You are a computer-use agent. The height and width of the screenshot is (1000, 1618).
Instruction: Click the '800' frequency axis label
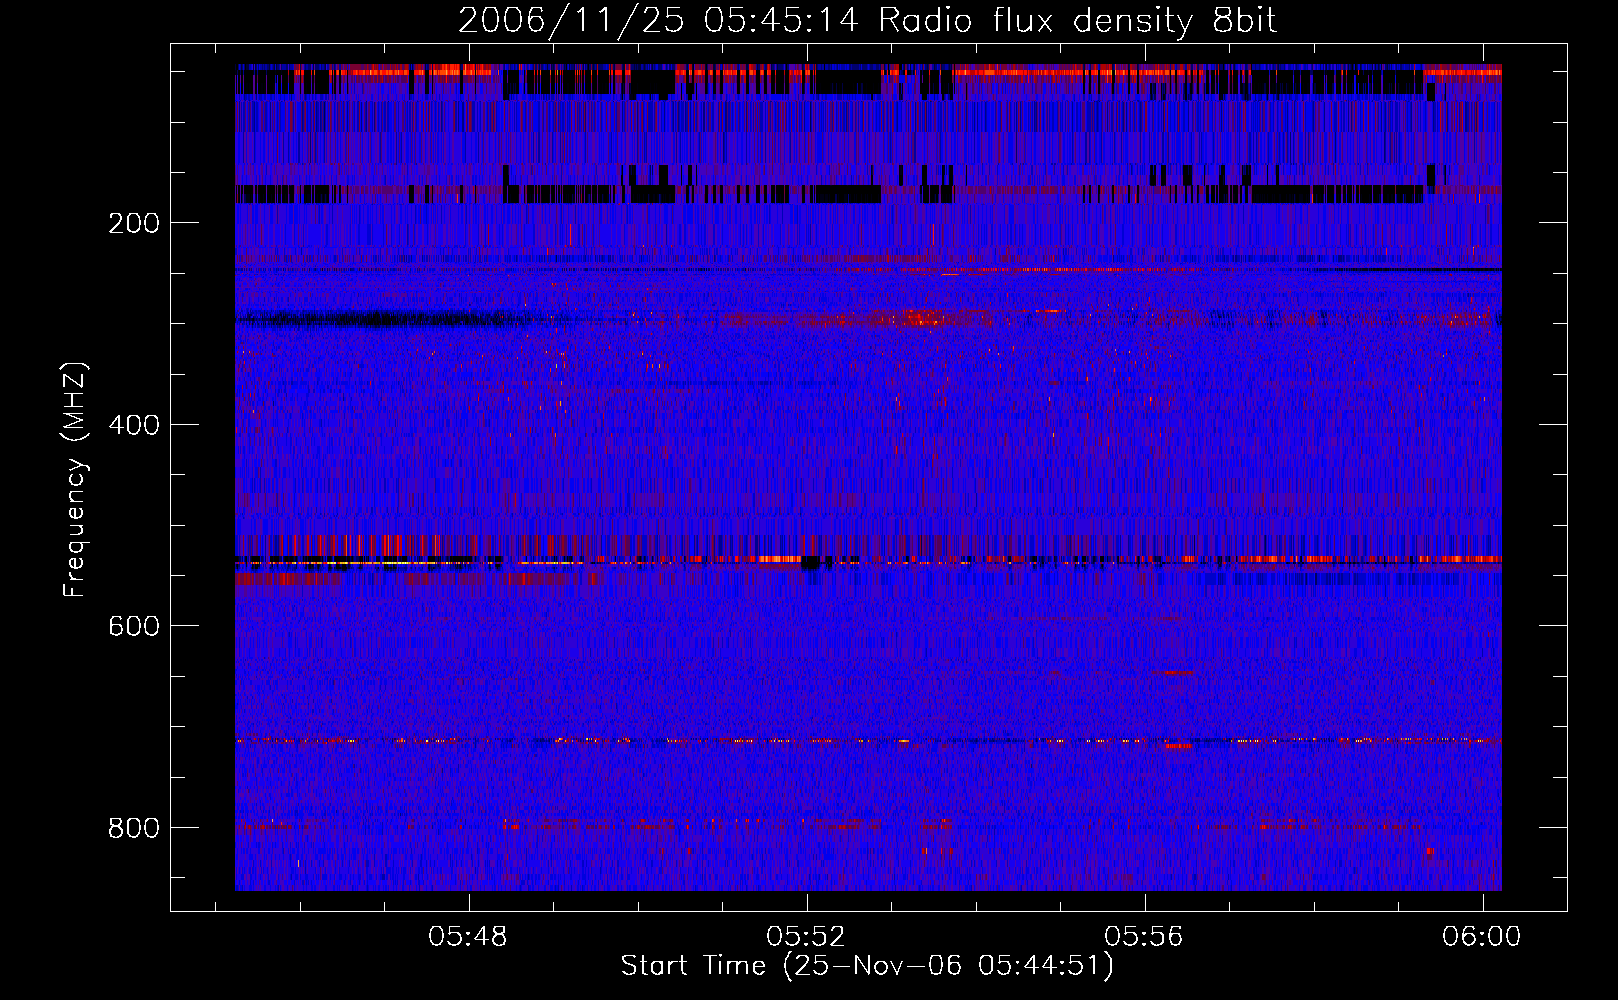tap(134, 828)
